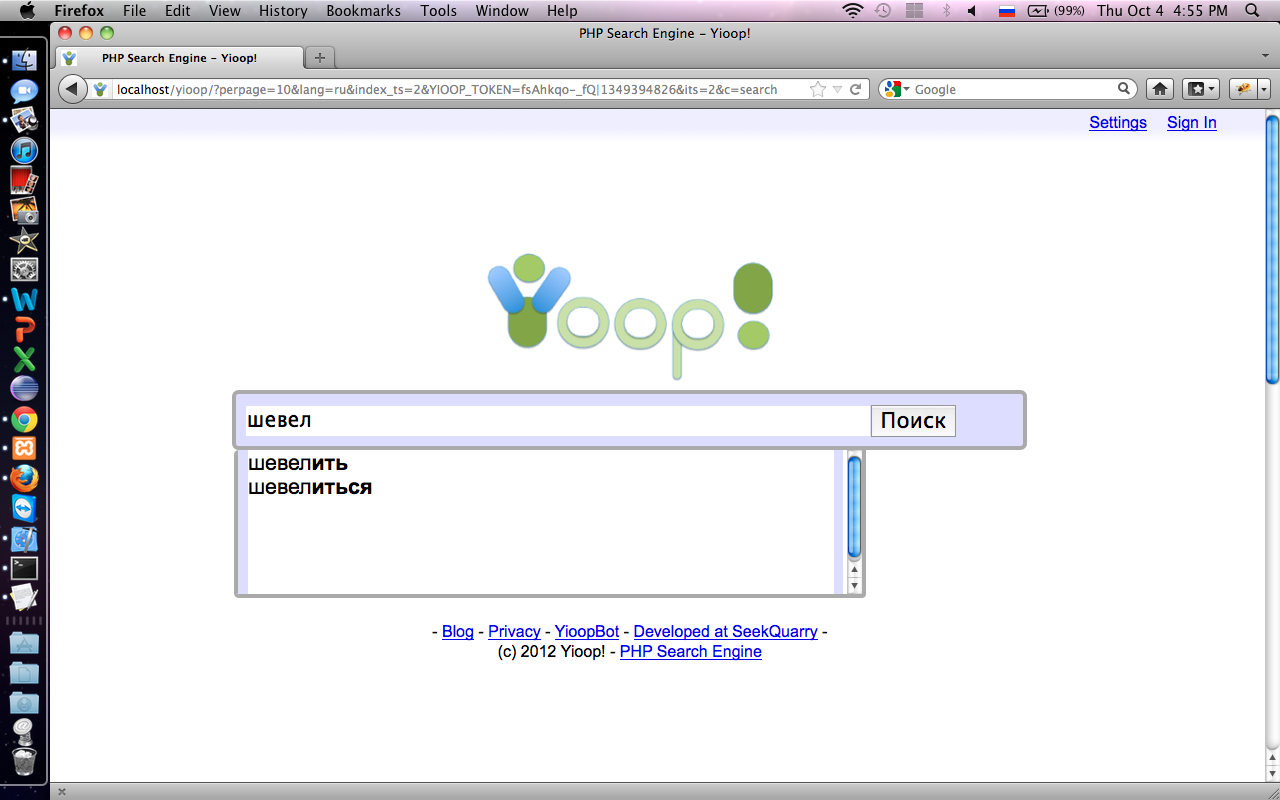Open the Apple menu
This screenshot has width=1280, height=800.
coord(27,11)
